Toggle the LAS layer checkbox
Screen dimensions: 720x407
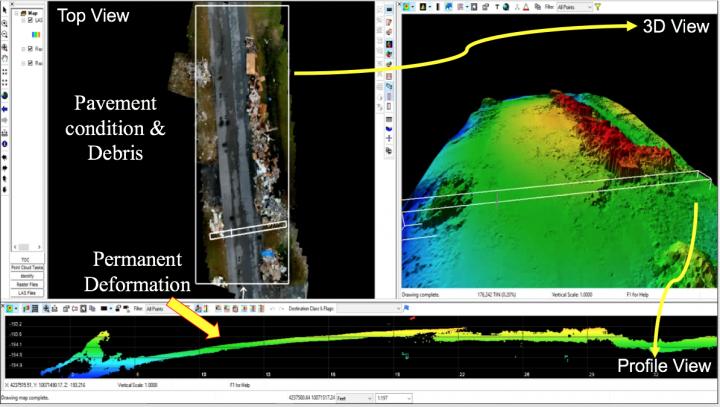pos(30,20)
